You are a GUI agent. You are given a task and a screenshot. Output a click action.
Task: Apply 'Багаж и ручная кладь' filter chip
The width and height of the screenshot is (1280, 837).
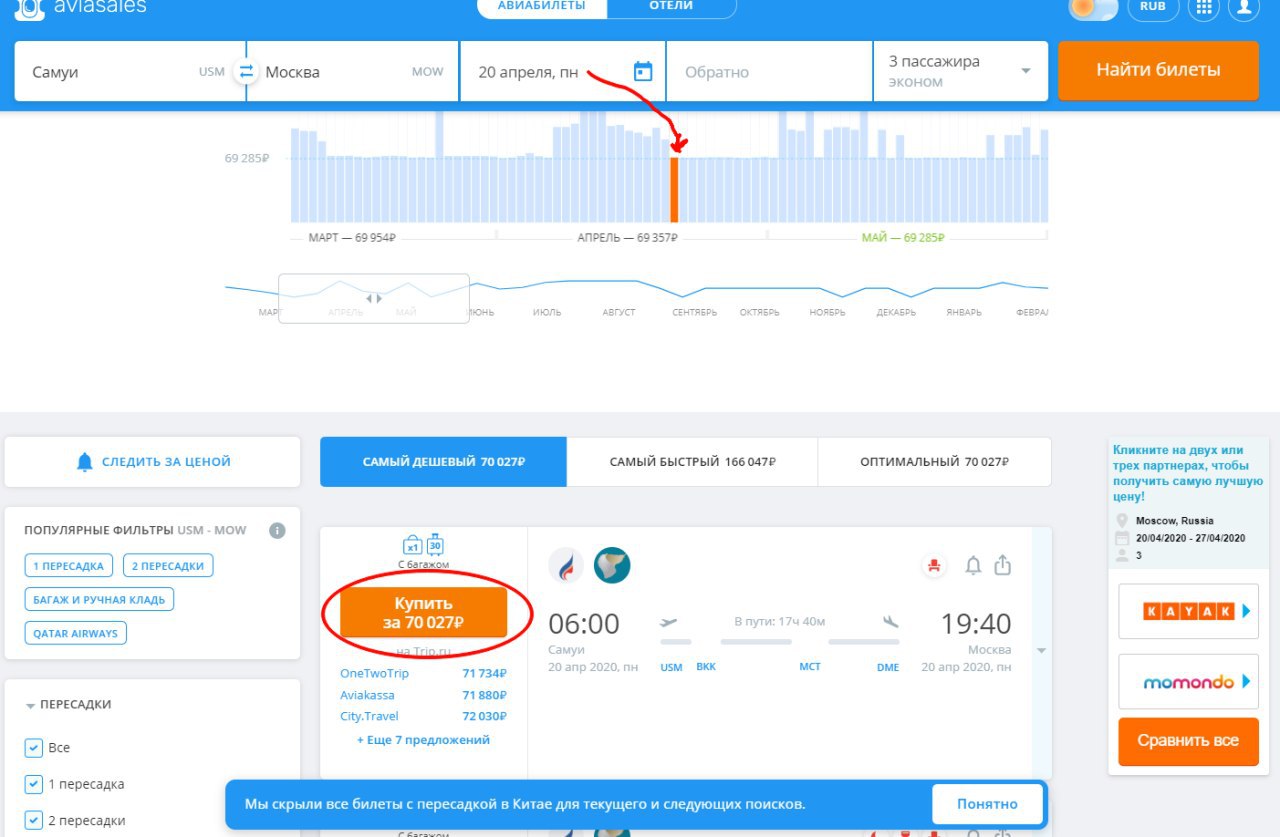100,600
